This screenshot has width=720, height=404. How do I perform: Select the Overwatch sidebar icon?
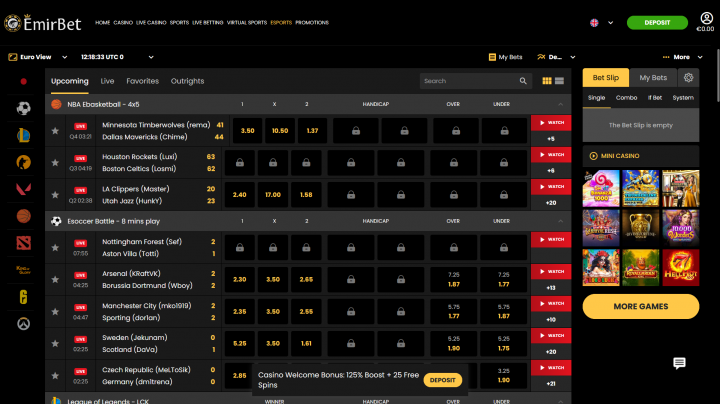point(23,324)
